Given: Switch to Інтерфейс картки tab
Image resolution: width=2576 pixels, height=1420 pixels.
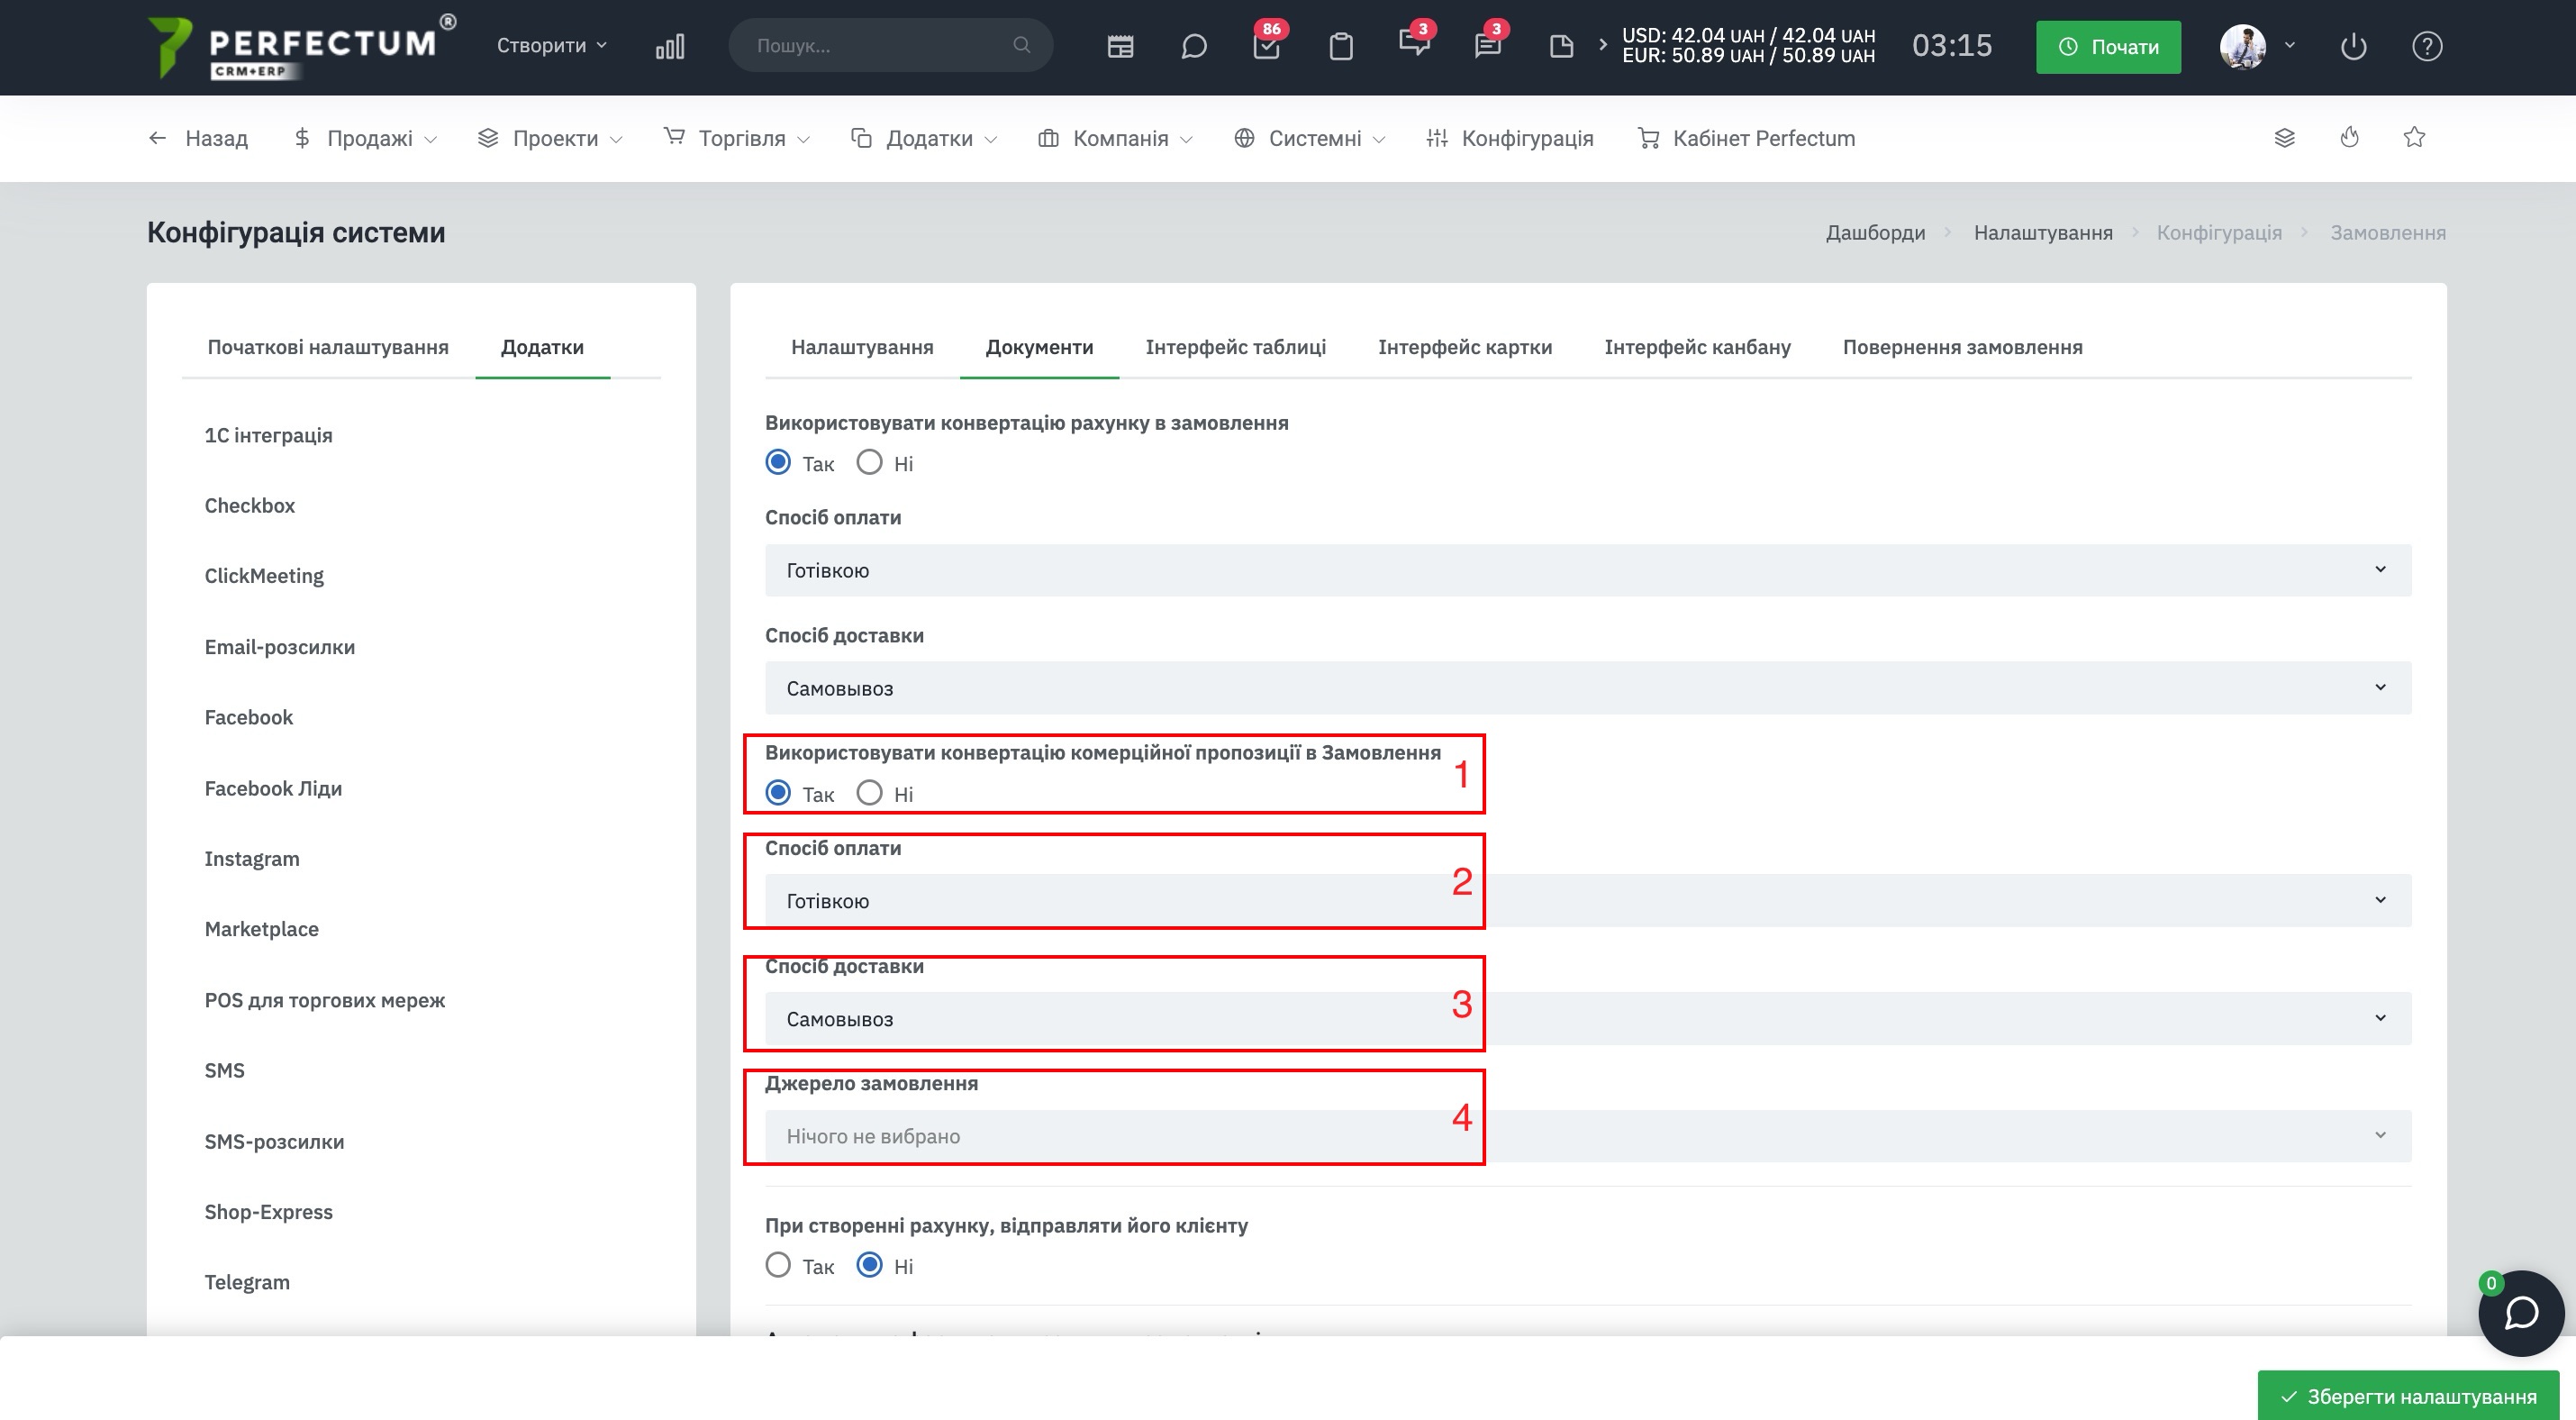Looking at the screenshot, I should (x=1465, y=346).
